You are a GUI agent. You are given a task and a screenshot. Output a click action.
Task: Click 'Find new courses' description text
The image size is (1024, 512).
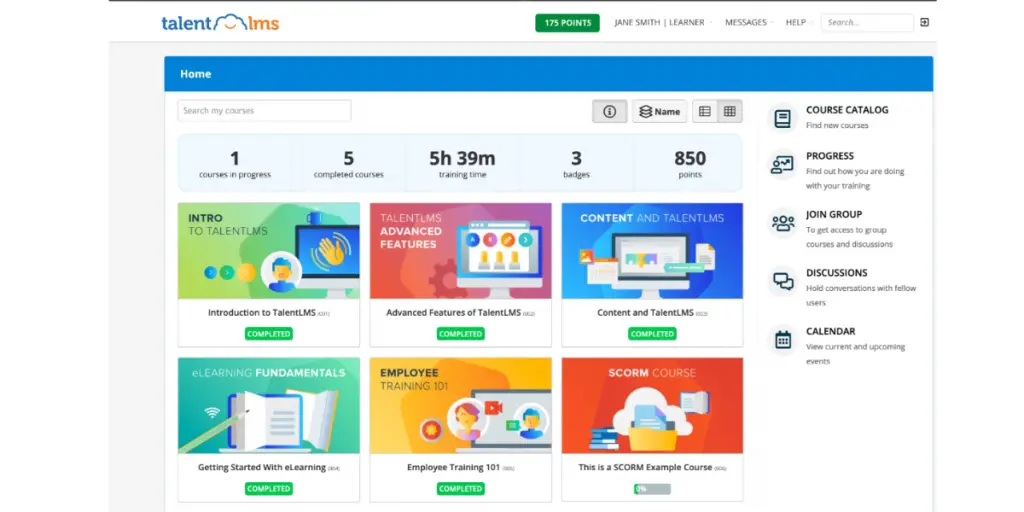tap(837, 125)
